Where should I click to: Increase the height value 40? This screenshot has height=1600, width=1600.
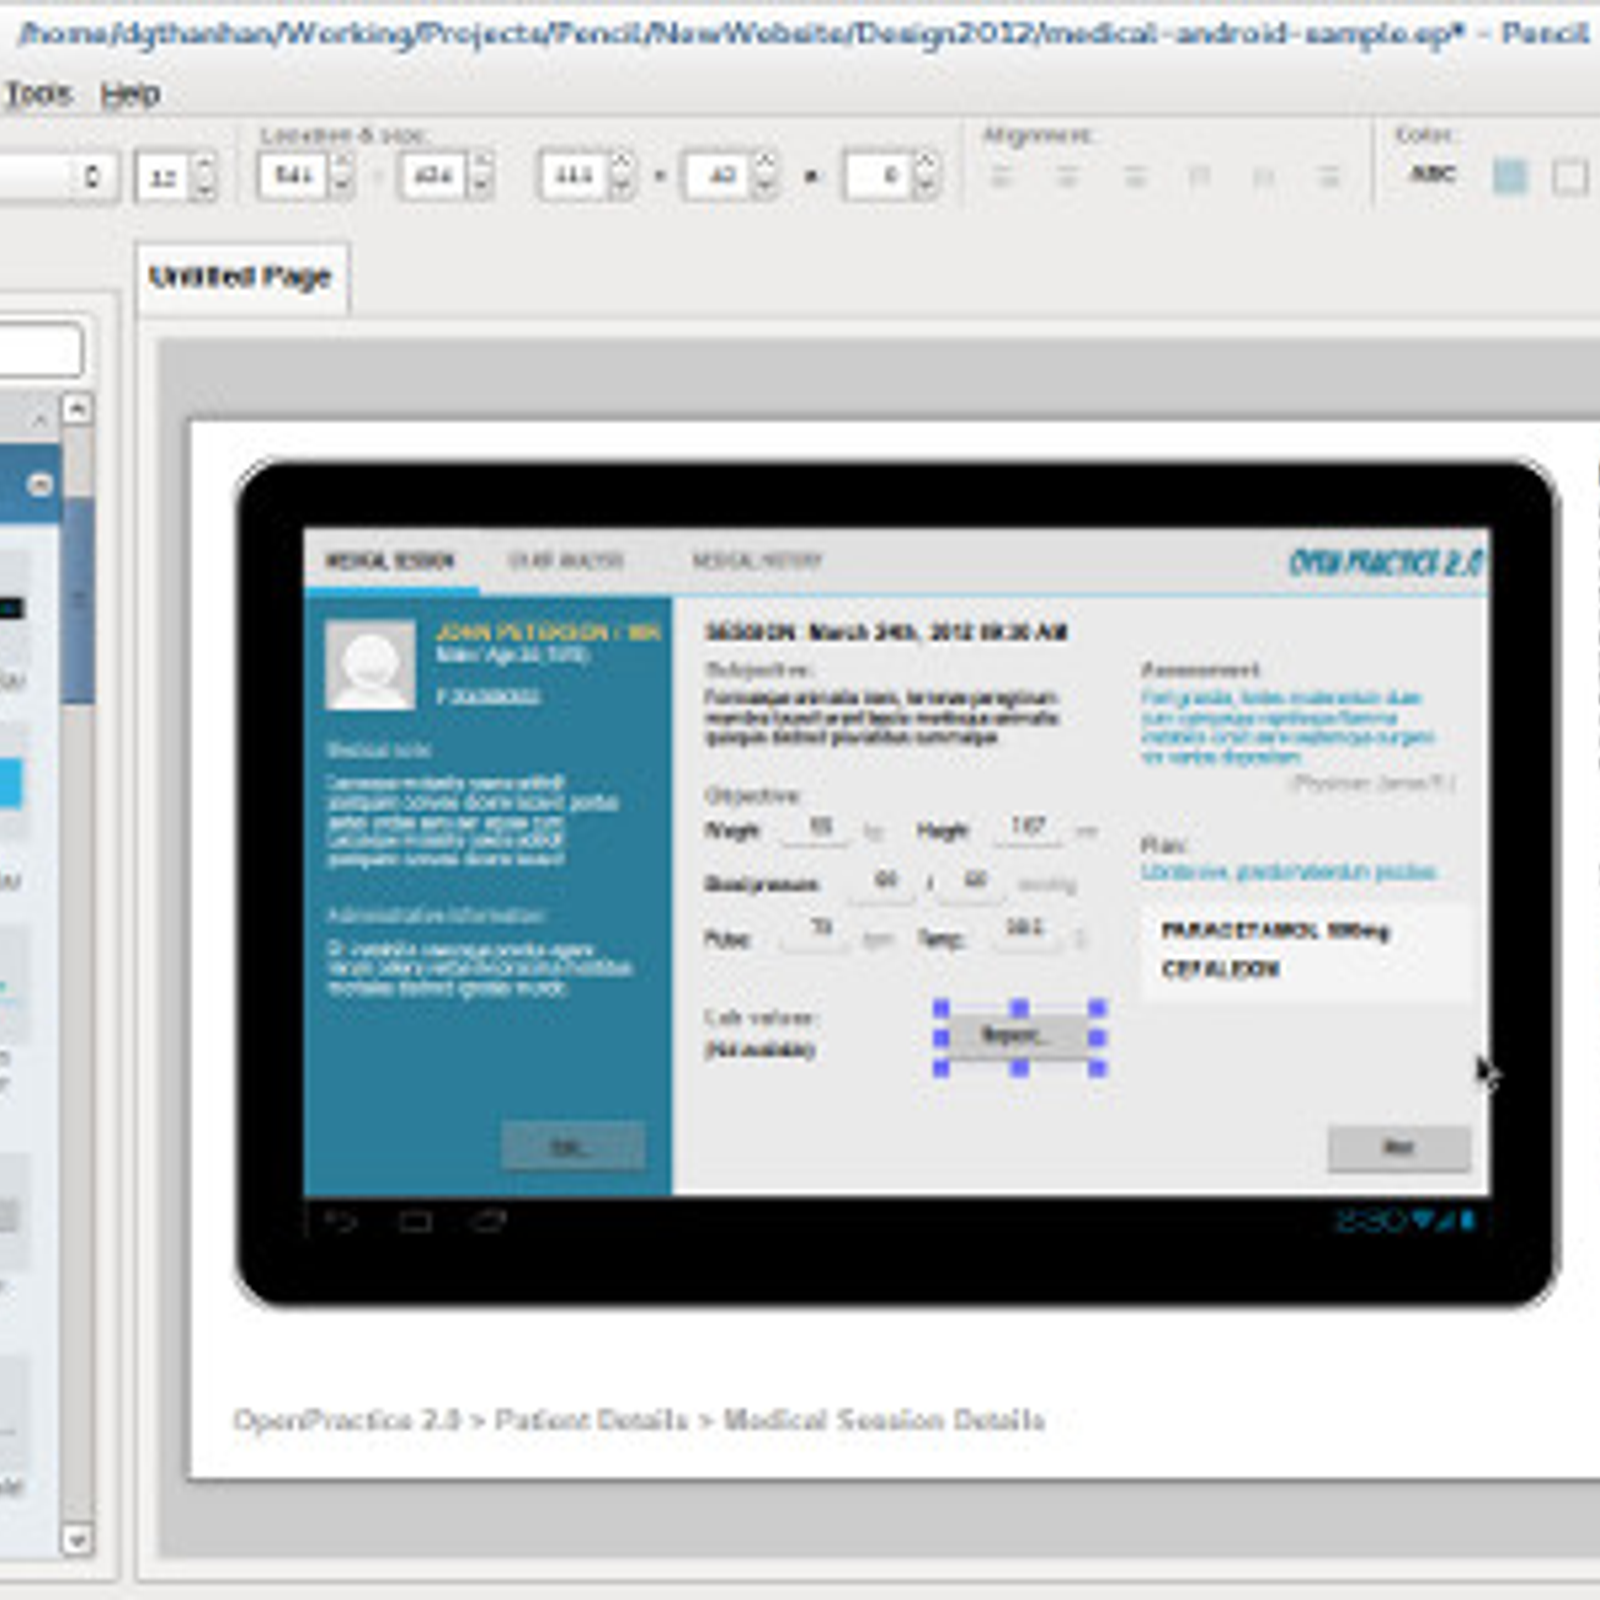click(x=765, y=163)
